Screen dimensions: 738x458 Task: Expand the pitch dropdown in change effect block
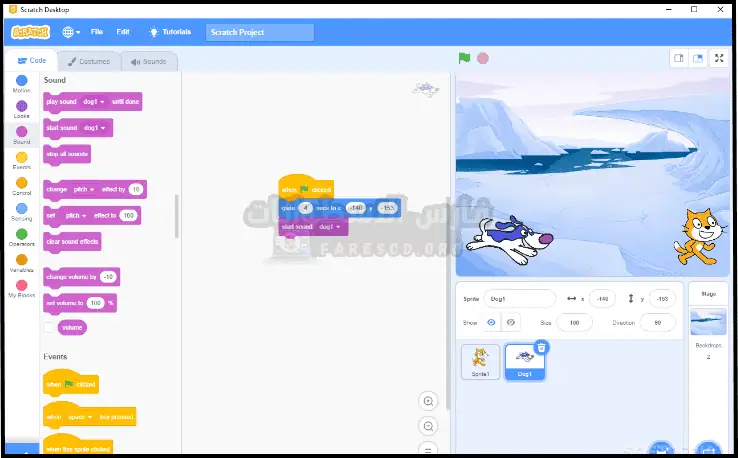click(x=86, y=189)
